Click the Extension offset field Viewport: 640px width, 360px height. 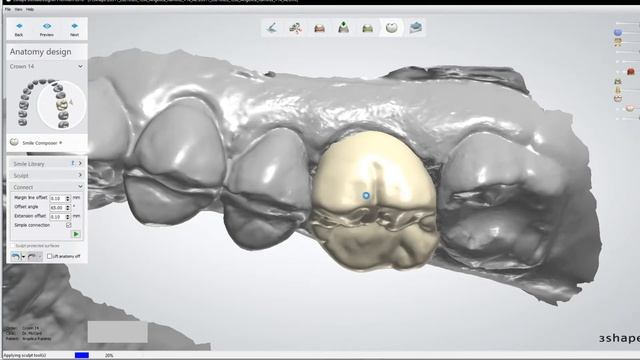click(57, 216)
